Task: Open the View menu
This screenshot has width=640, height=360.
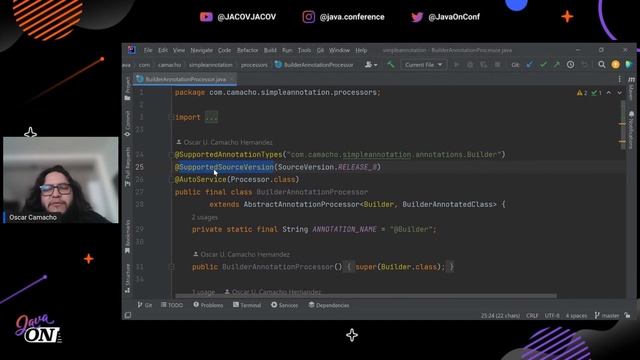Action: pyautogui.click(x=179, y=50)
